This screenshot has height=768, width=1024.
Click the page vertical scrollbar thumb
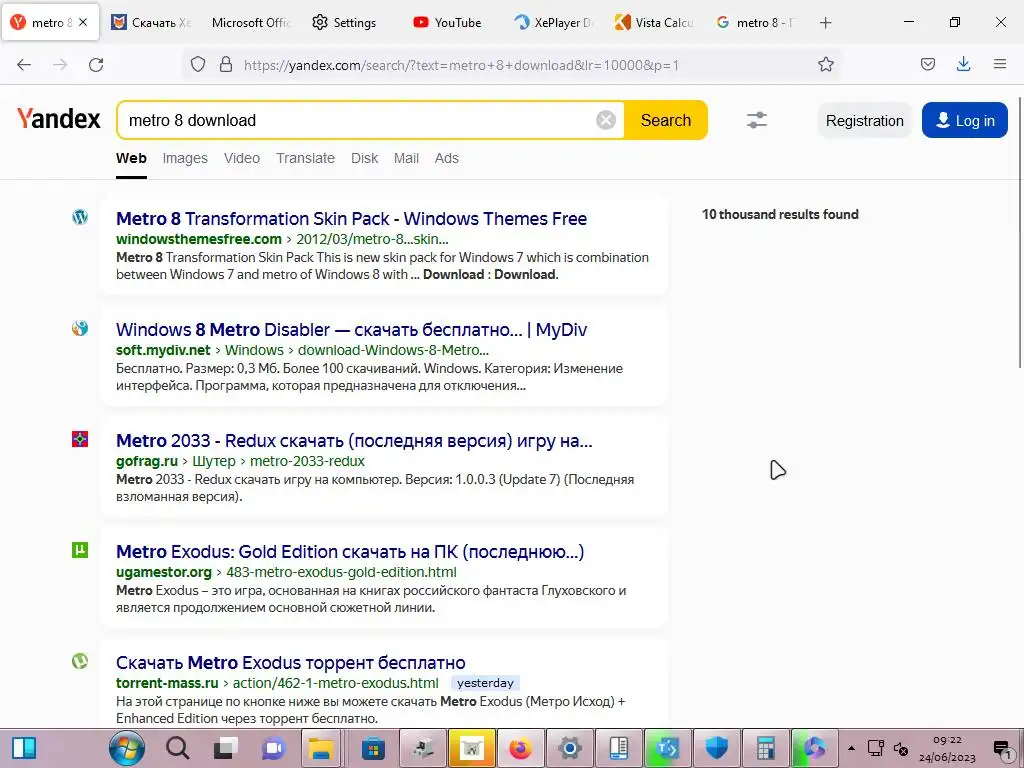[1020, 232]
